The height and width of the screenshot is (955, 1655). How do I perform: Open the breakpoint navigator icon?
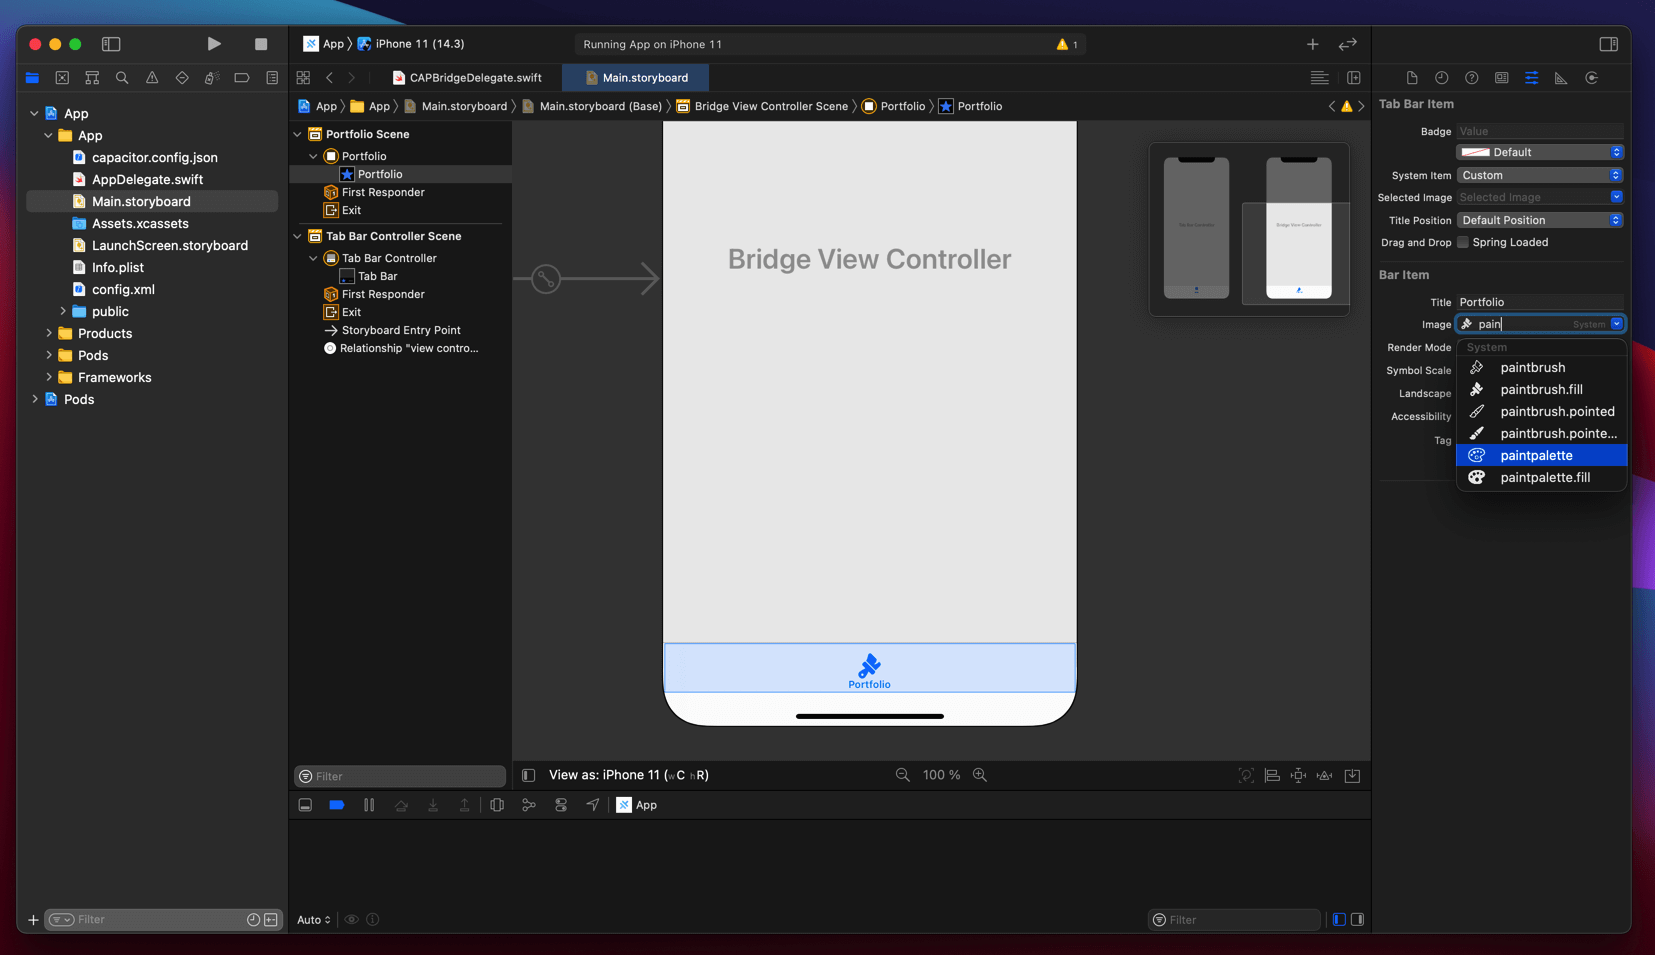242,78
